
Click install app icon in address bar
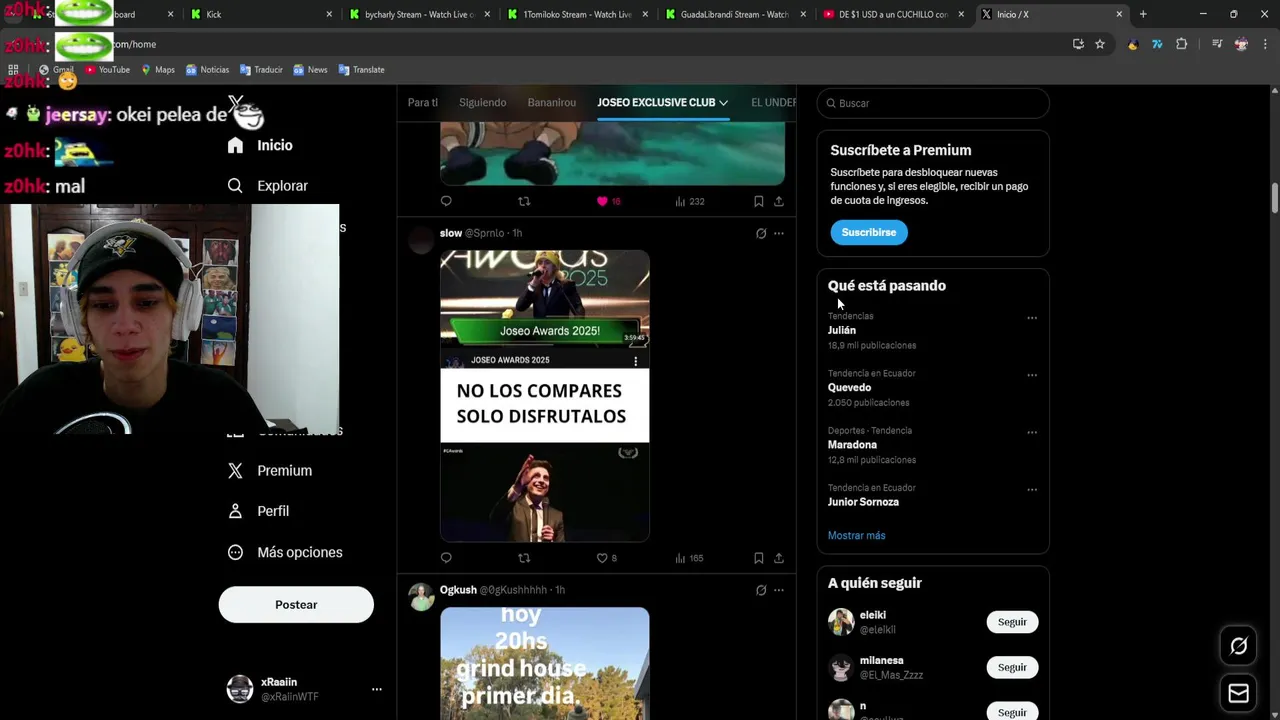point(1078,44)
